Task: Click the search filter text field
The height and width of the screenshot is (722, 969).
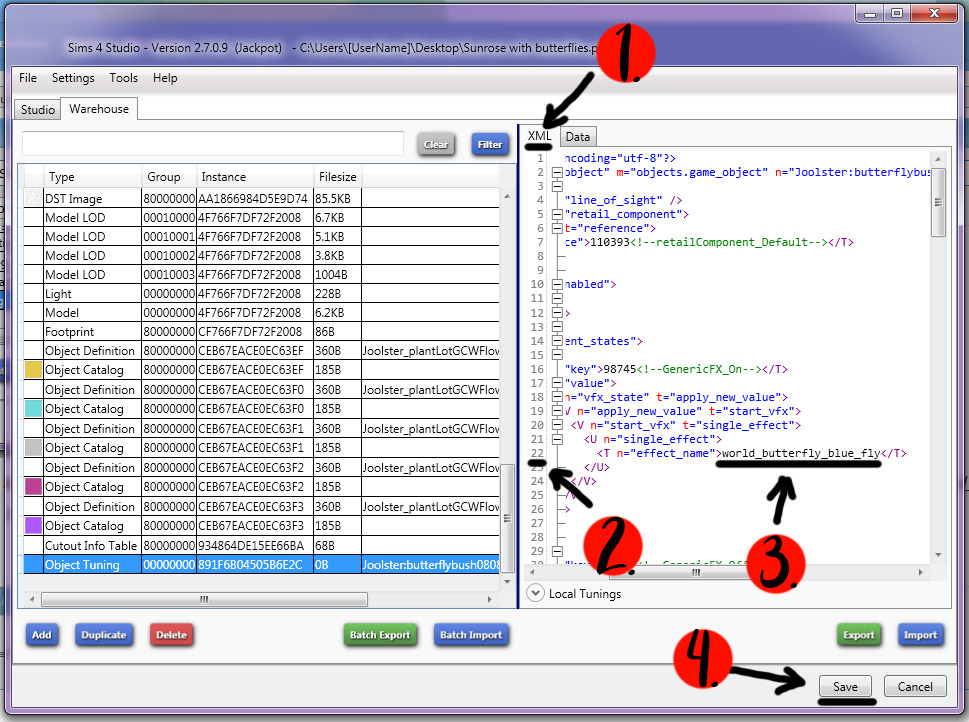Action: [213, 144]
